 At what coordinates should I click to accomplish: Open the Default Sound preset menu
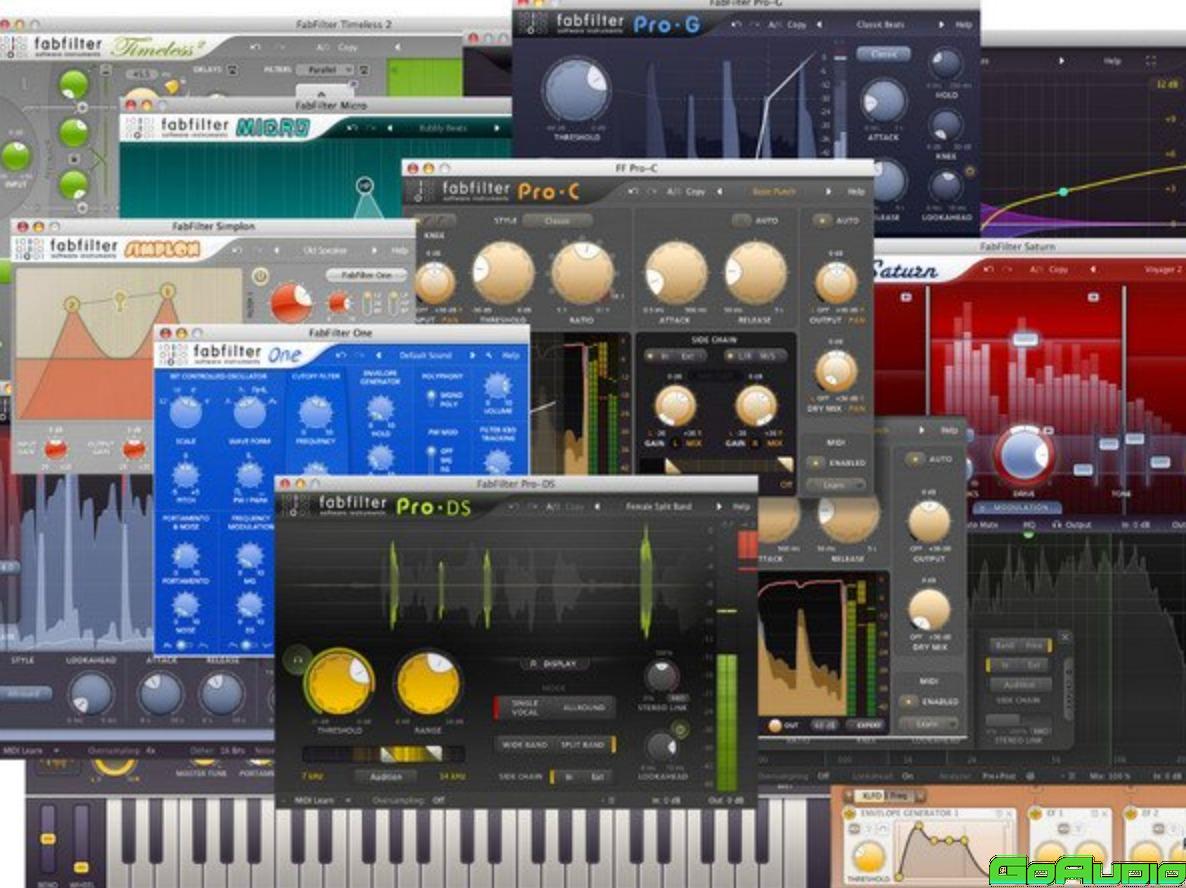[x=425, y=355]
